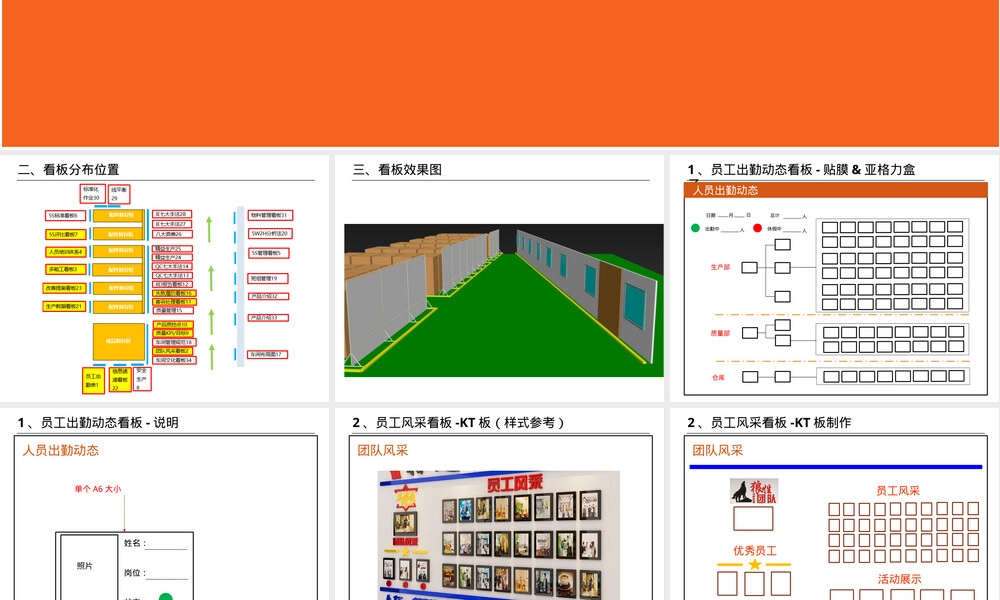
Task: Select the 看板分布位置 slide thumbnail
Action: click(x=165, y=278)
